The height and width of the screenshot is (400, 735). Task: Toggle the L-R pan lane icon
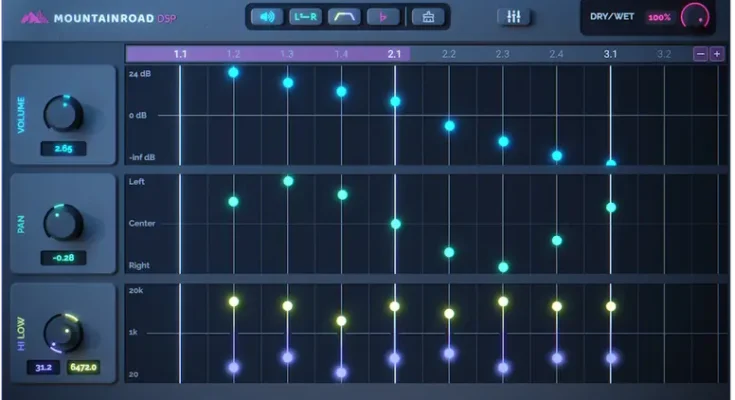pyautogui.click(x=304, y=17)
